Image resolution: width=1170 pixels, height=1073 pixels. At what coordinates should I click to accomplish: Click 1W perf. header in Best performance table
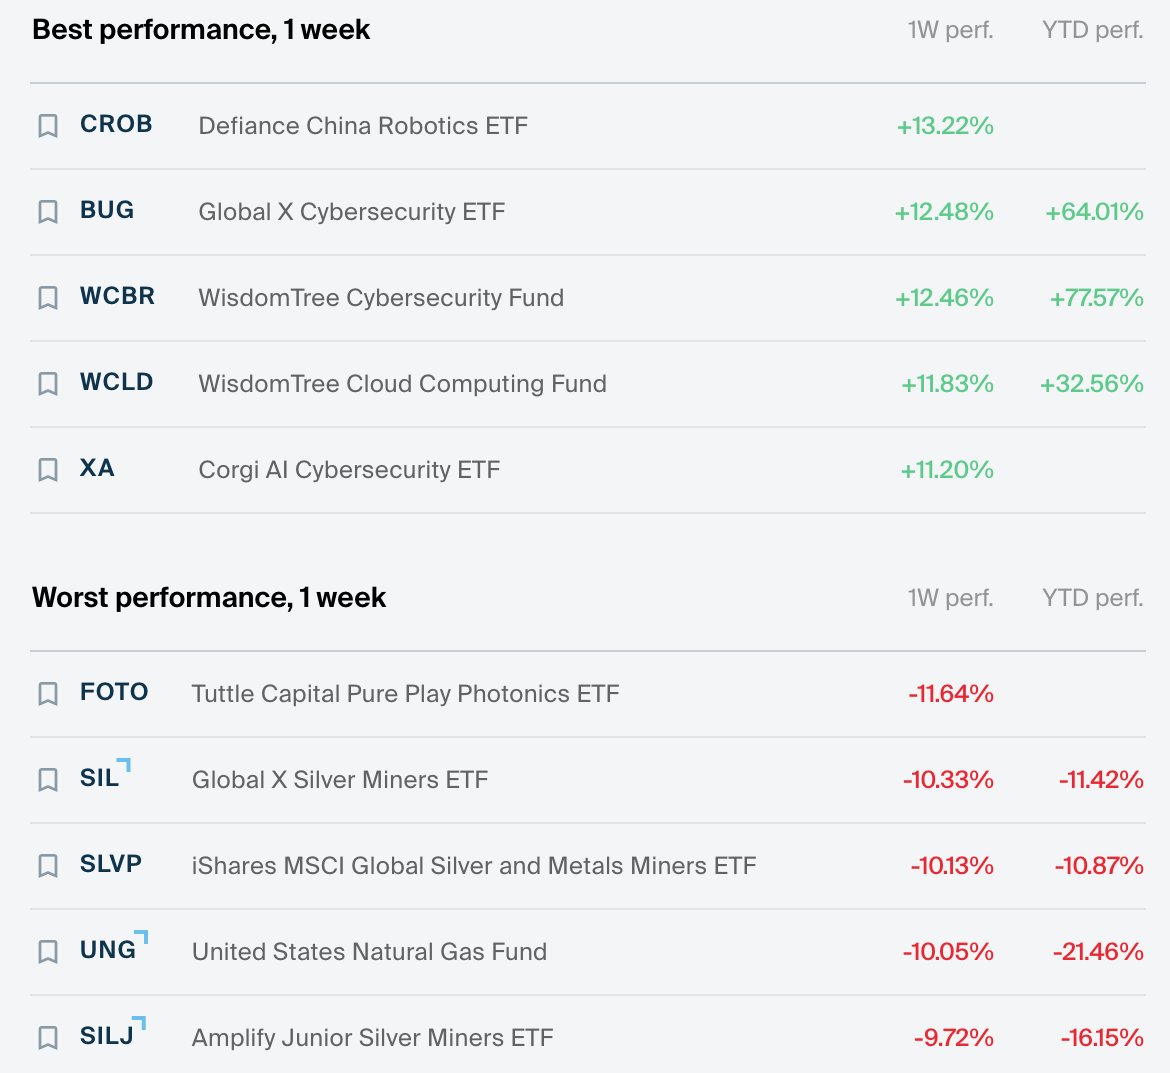tap(951, 30)
